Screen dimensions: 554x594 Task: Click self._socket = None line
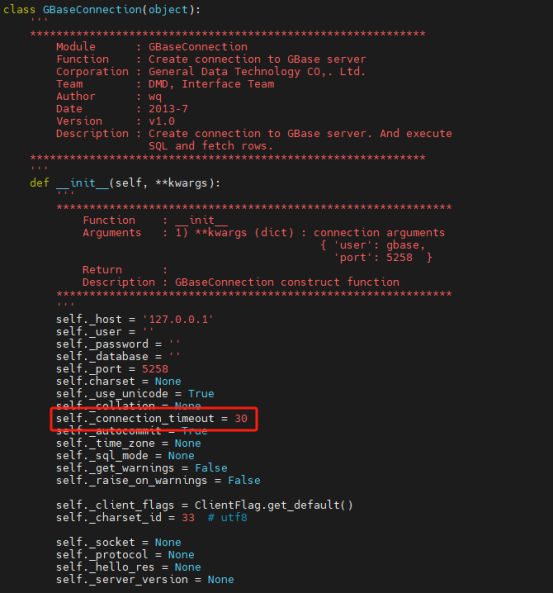[x=119, y=542]
